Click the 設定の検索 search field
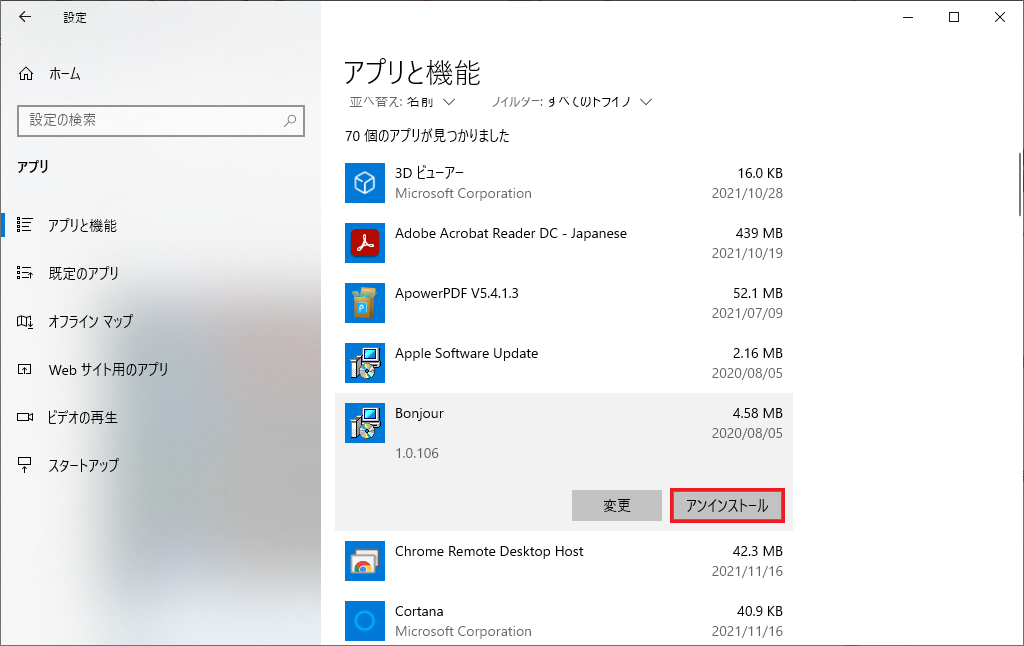Screen dimensions: 1024x646 pyautogui.click(x=150, y=120)
